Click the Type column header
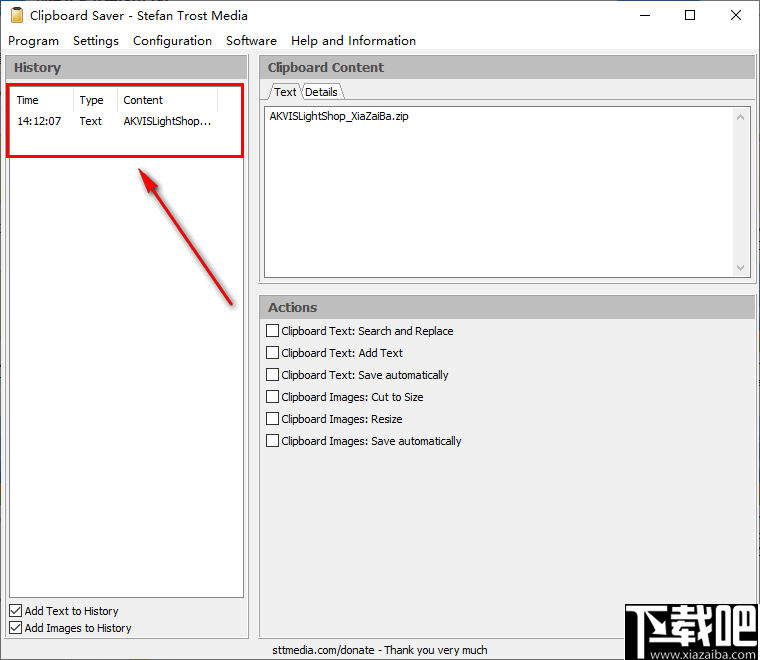 tap(95, 100)
